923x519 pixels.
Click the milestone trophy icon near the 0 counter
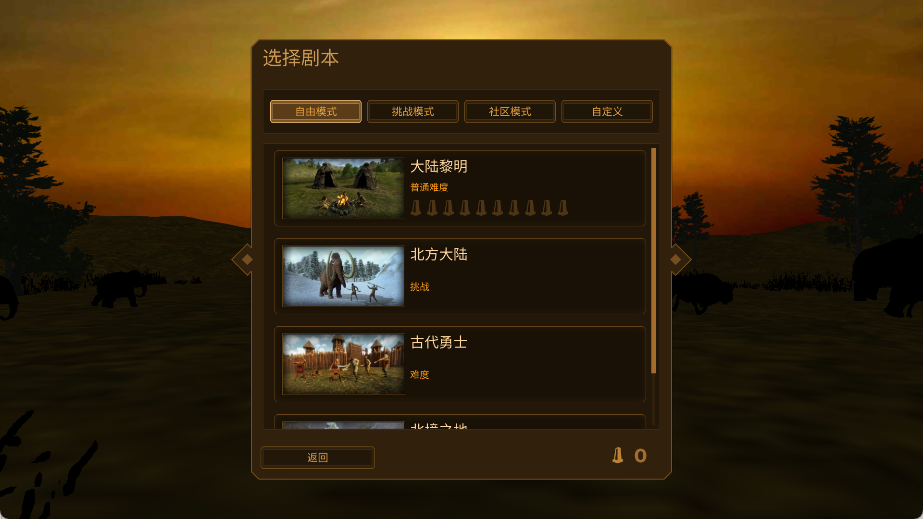[617, 455]
